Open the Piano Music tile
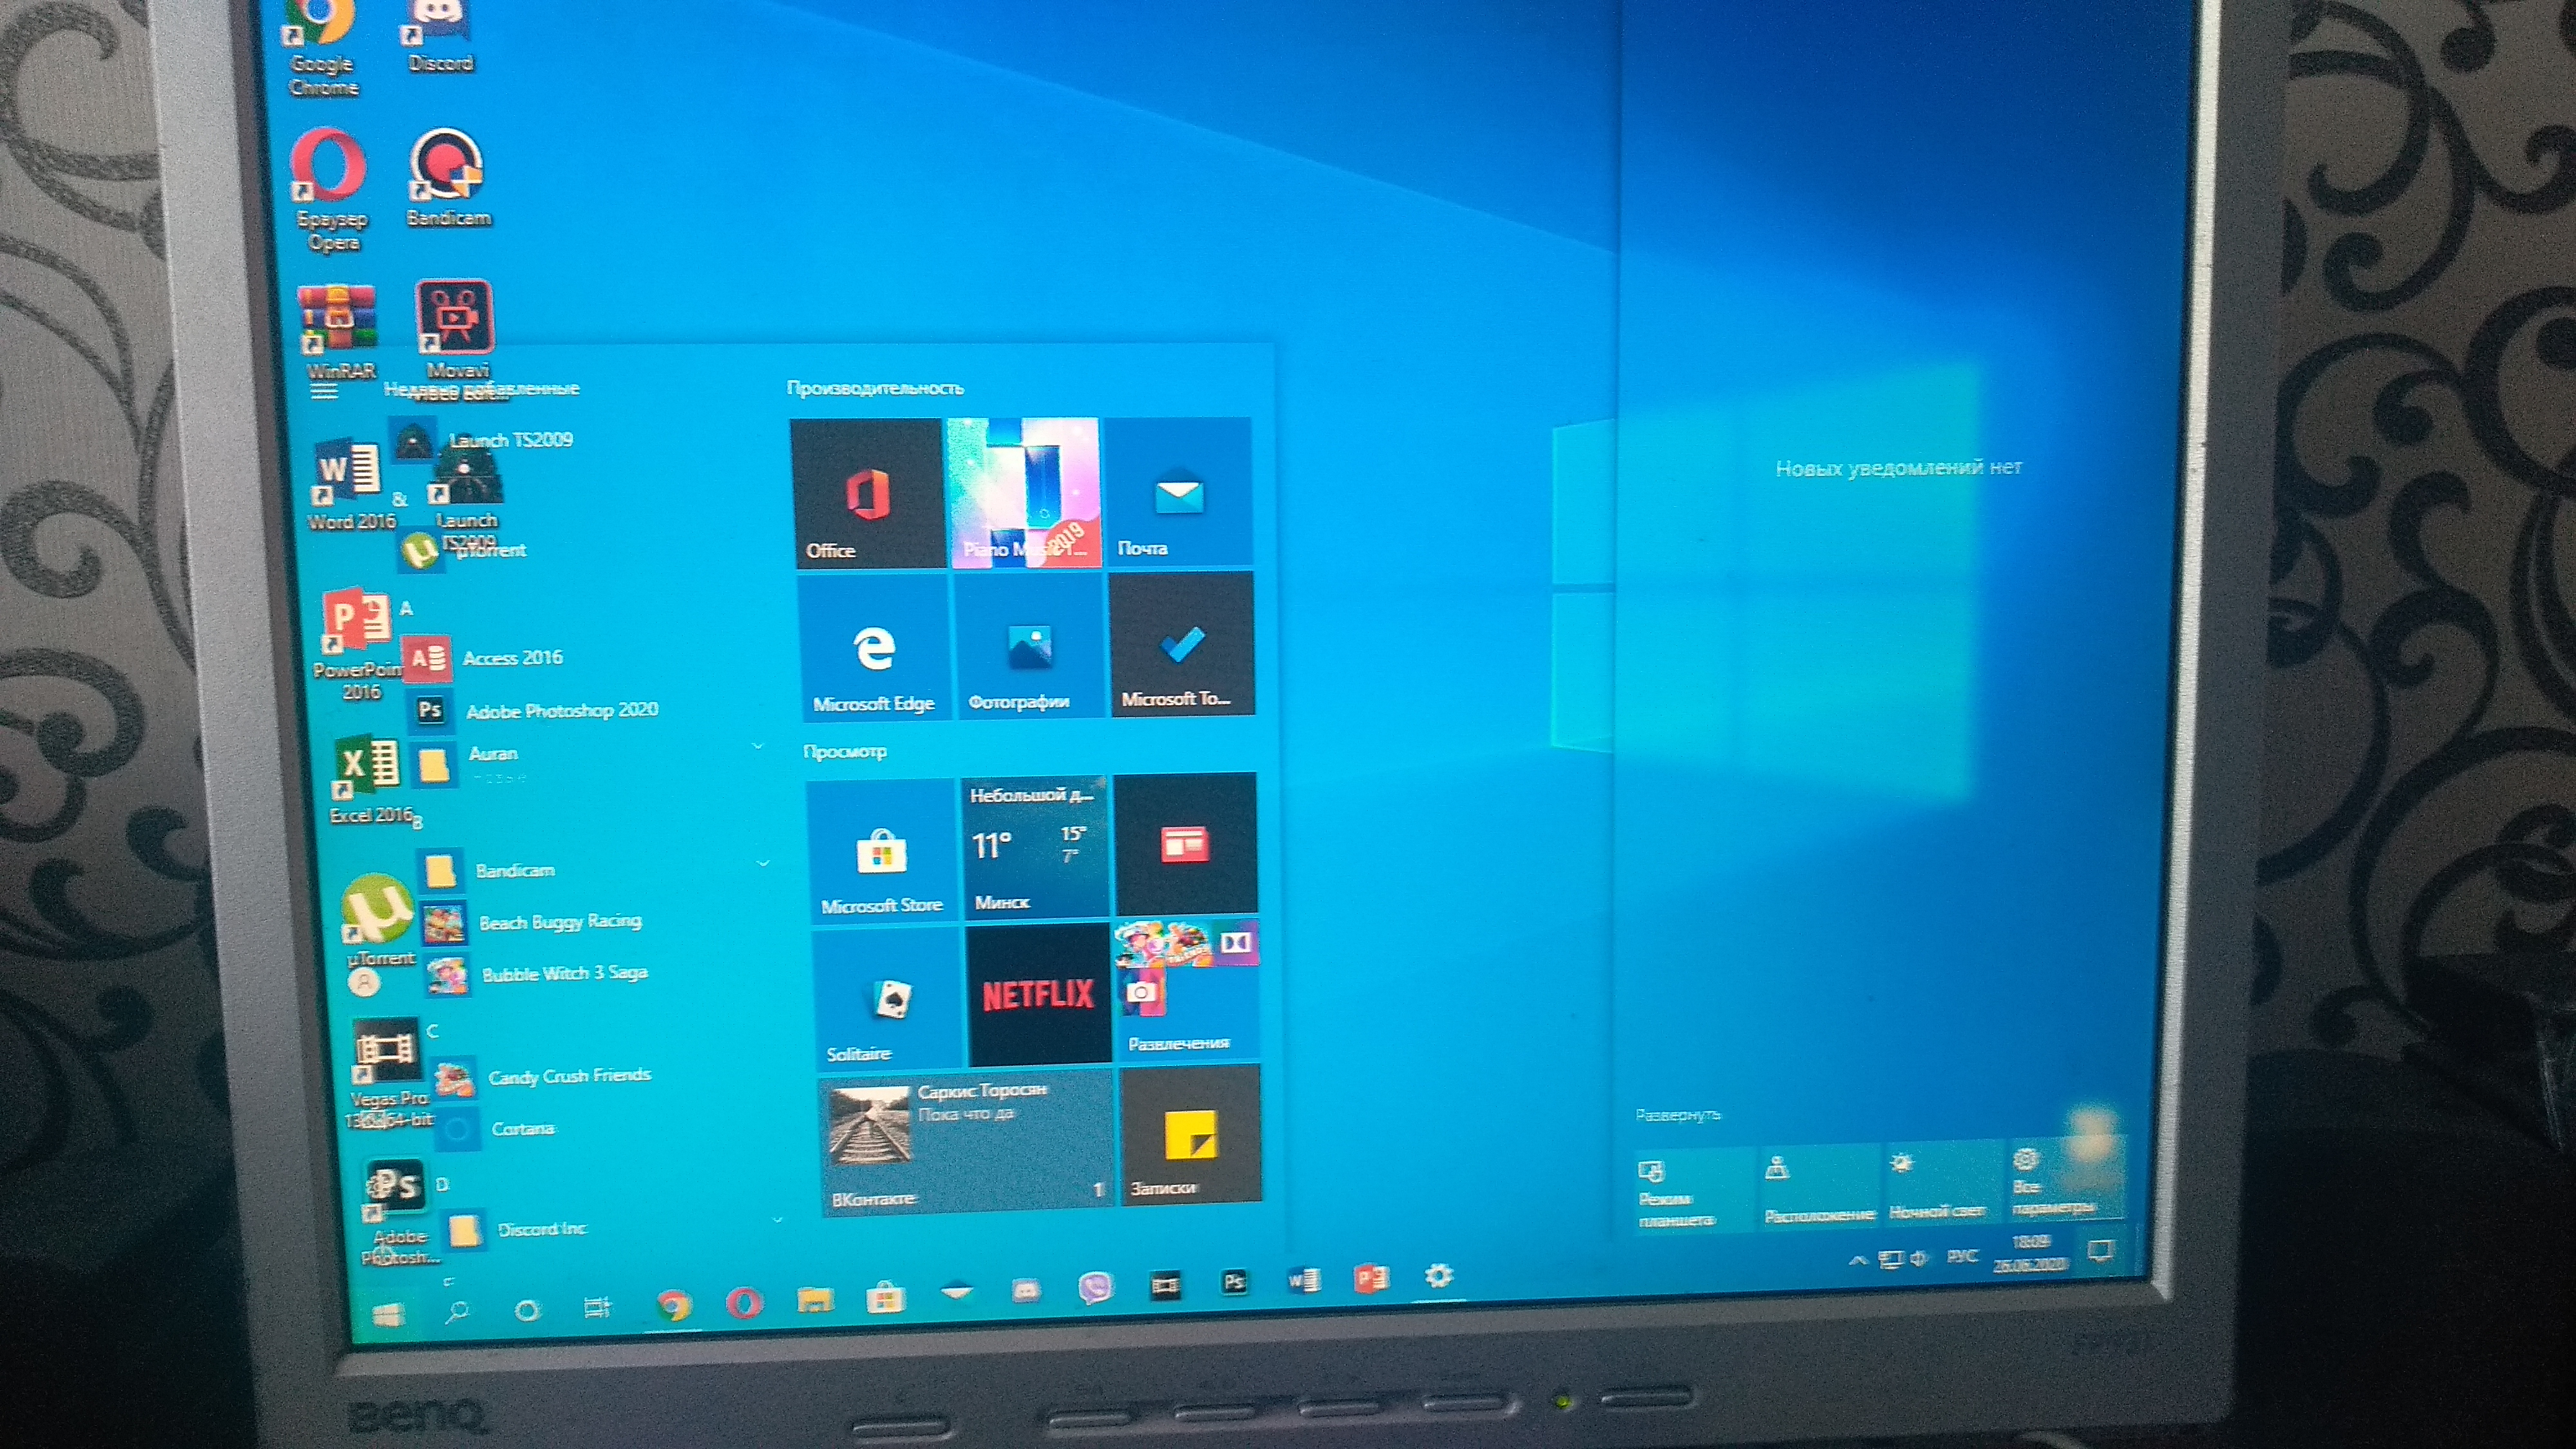Screen dimensions: 2576x1449 pyautogui.click(x=1025, y=492)
